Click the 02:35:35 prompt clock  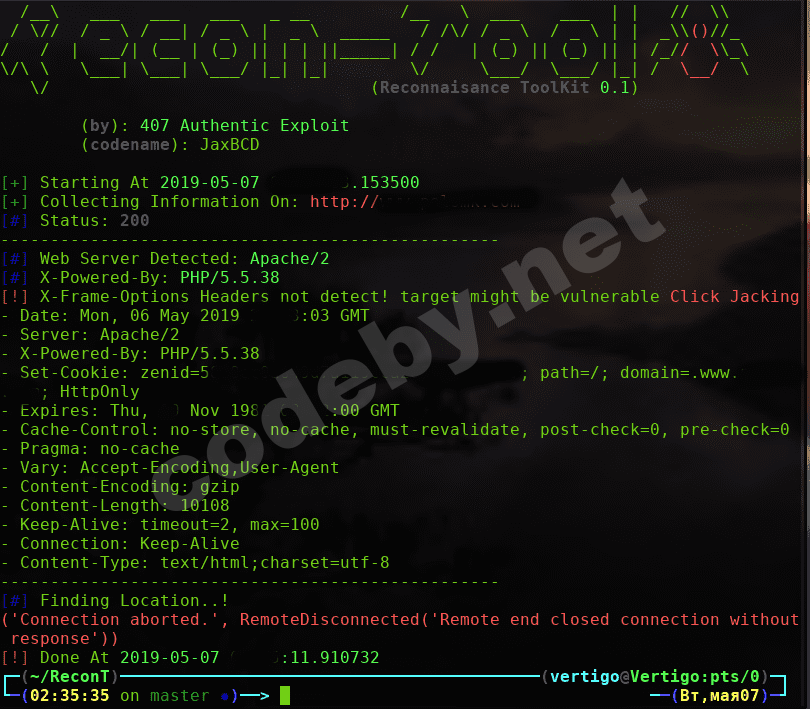[70, 696]
